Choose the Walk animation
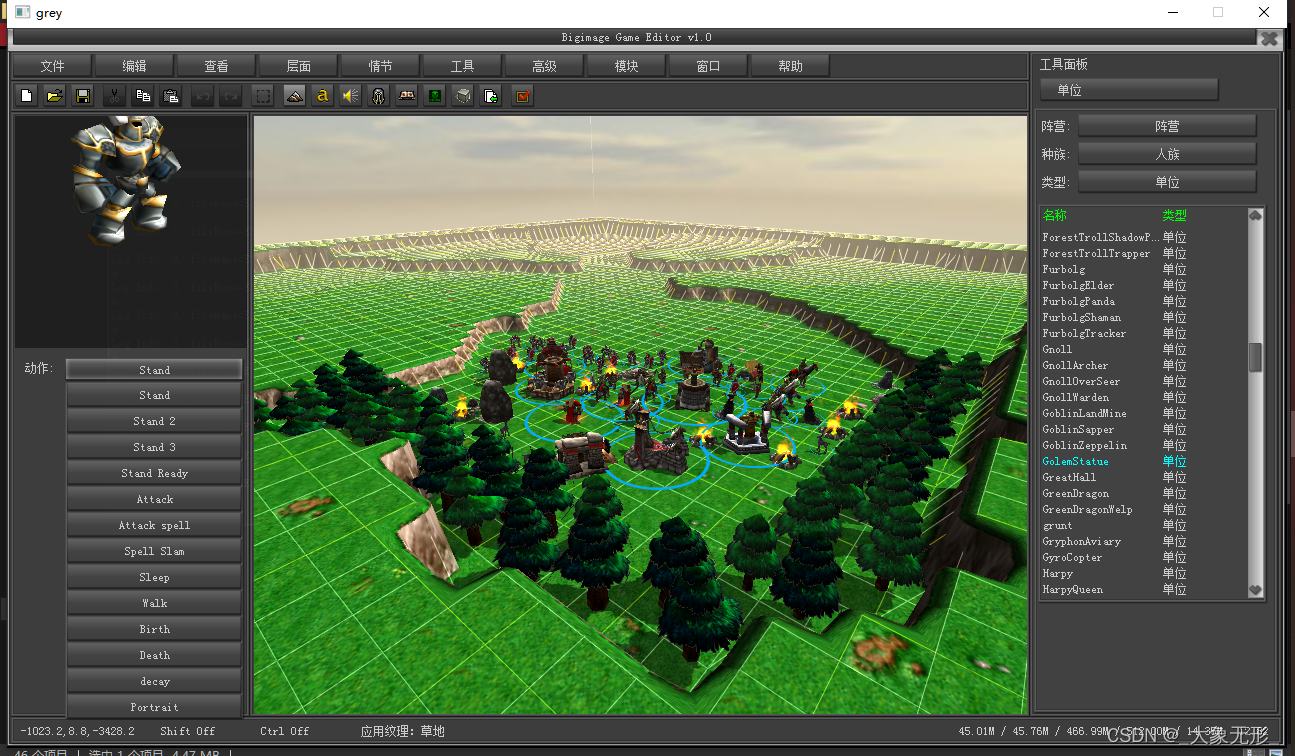This screenshot has height=756, width=1295. click(154, 603)
